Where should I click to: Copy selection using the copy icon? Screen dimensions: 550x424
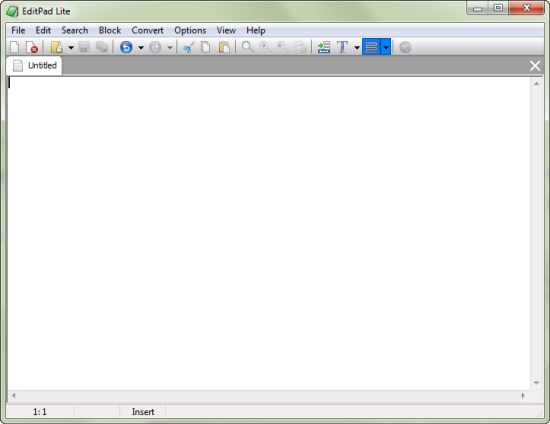click(x=206, y=47)
